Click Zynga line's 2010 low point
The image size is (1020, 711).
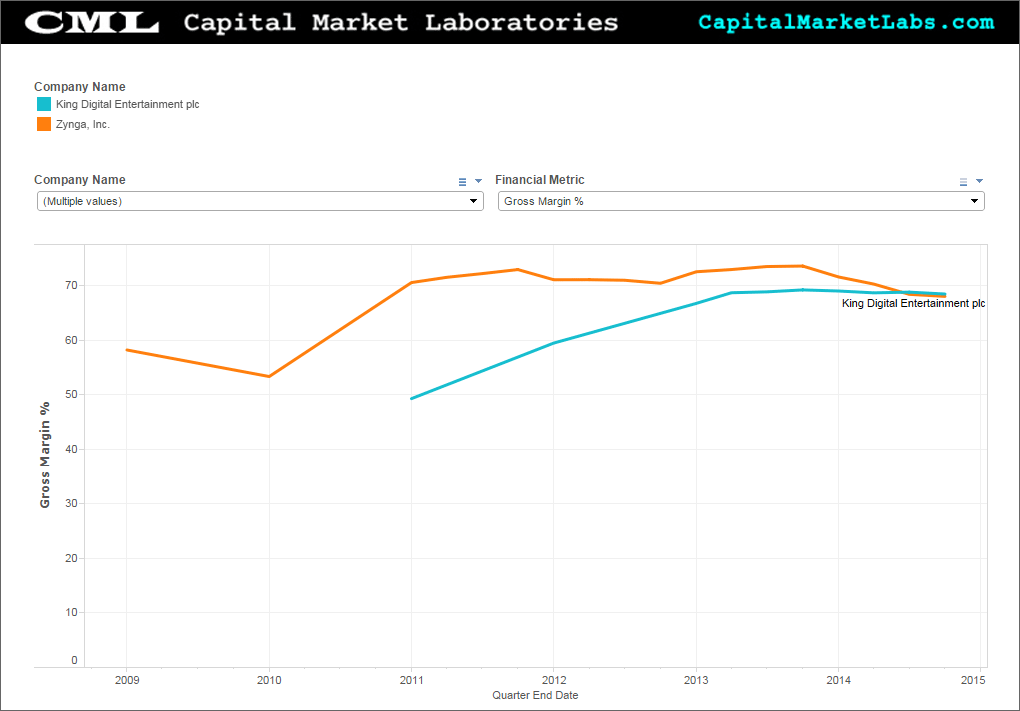pyautogui.click(x=269, y=376)
